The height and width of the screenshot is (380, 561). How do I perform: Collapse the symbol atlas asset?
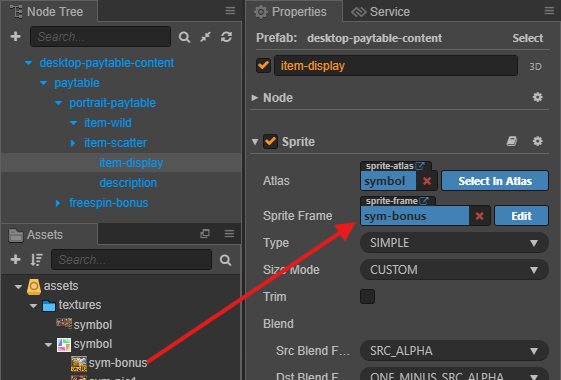(48, 345)
